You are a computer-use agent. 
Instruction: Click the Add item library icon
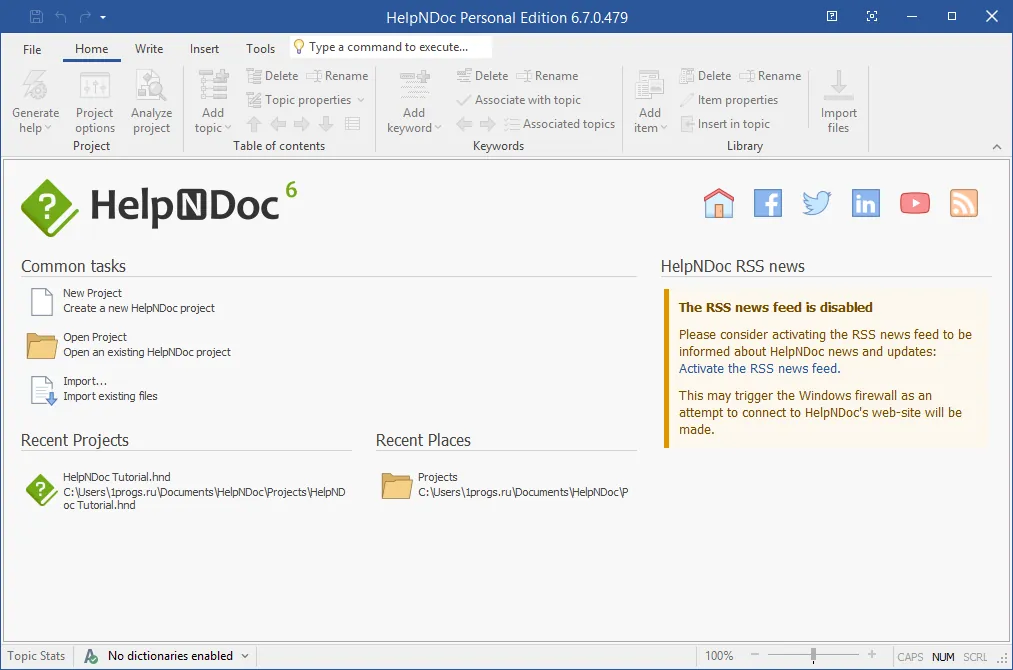[x=649, y=86]
